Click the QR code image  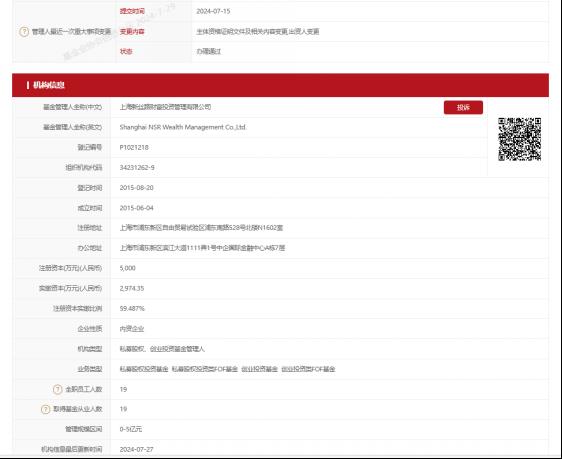click(519, 139)
